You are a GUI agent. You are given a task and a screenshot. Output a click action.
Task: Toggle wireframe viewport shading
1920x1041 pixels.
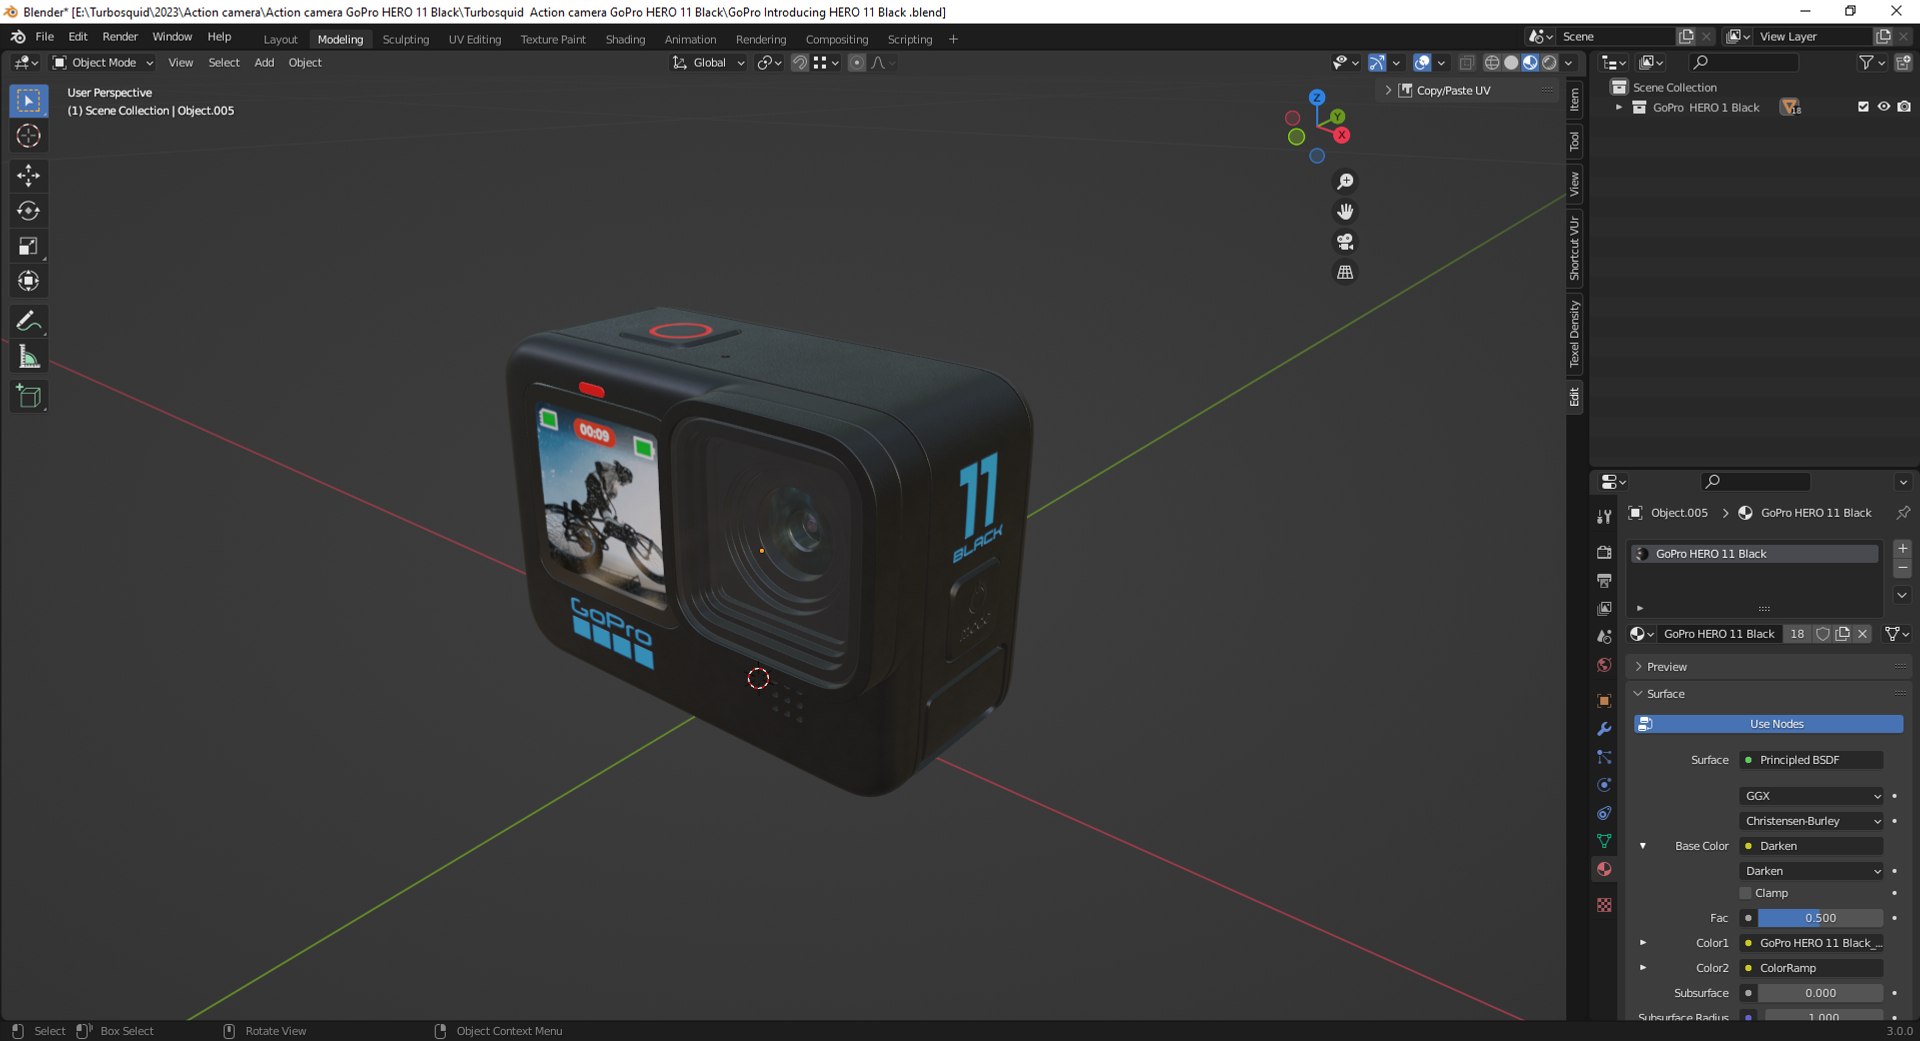(x=1492, y=62)
